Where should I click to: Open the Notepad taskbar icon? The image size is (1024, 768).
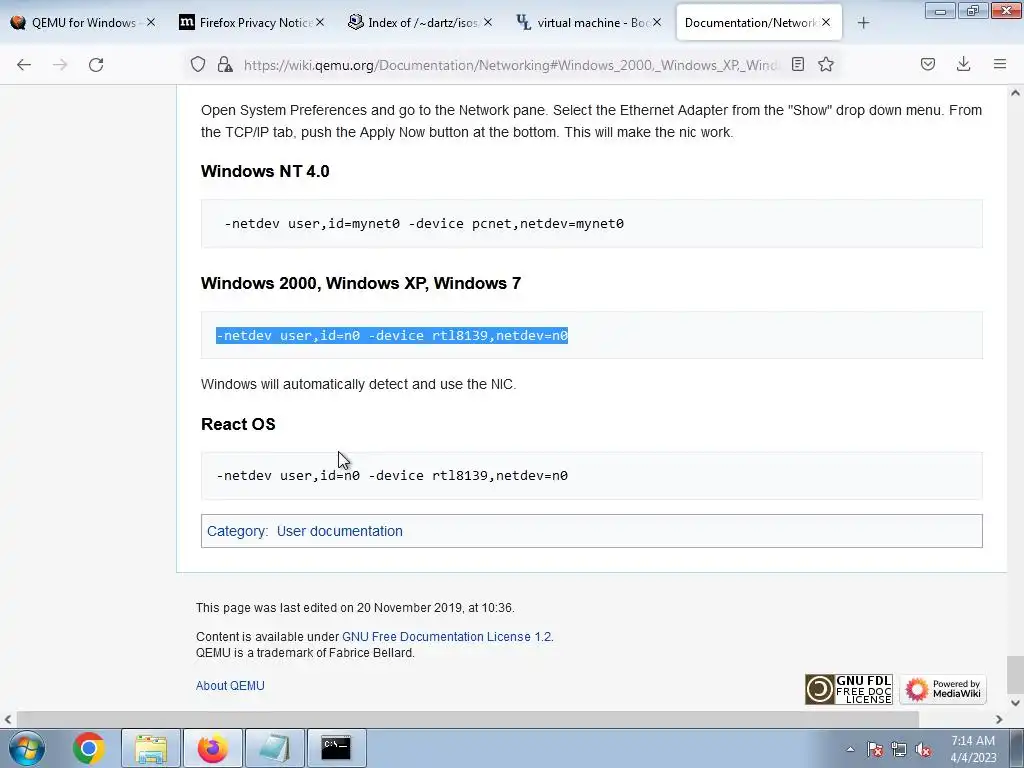coord(274,748)
